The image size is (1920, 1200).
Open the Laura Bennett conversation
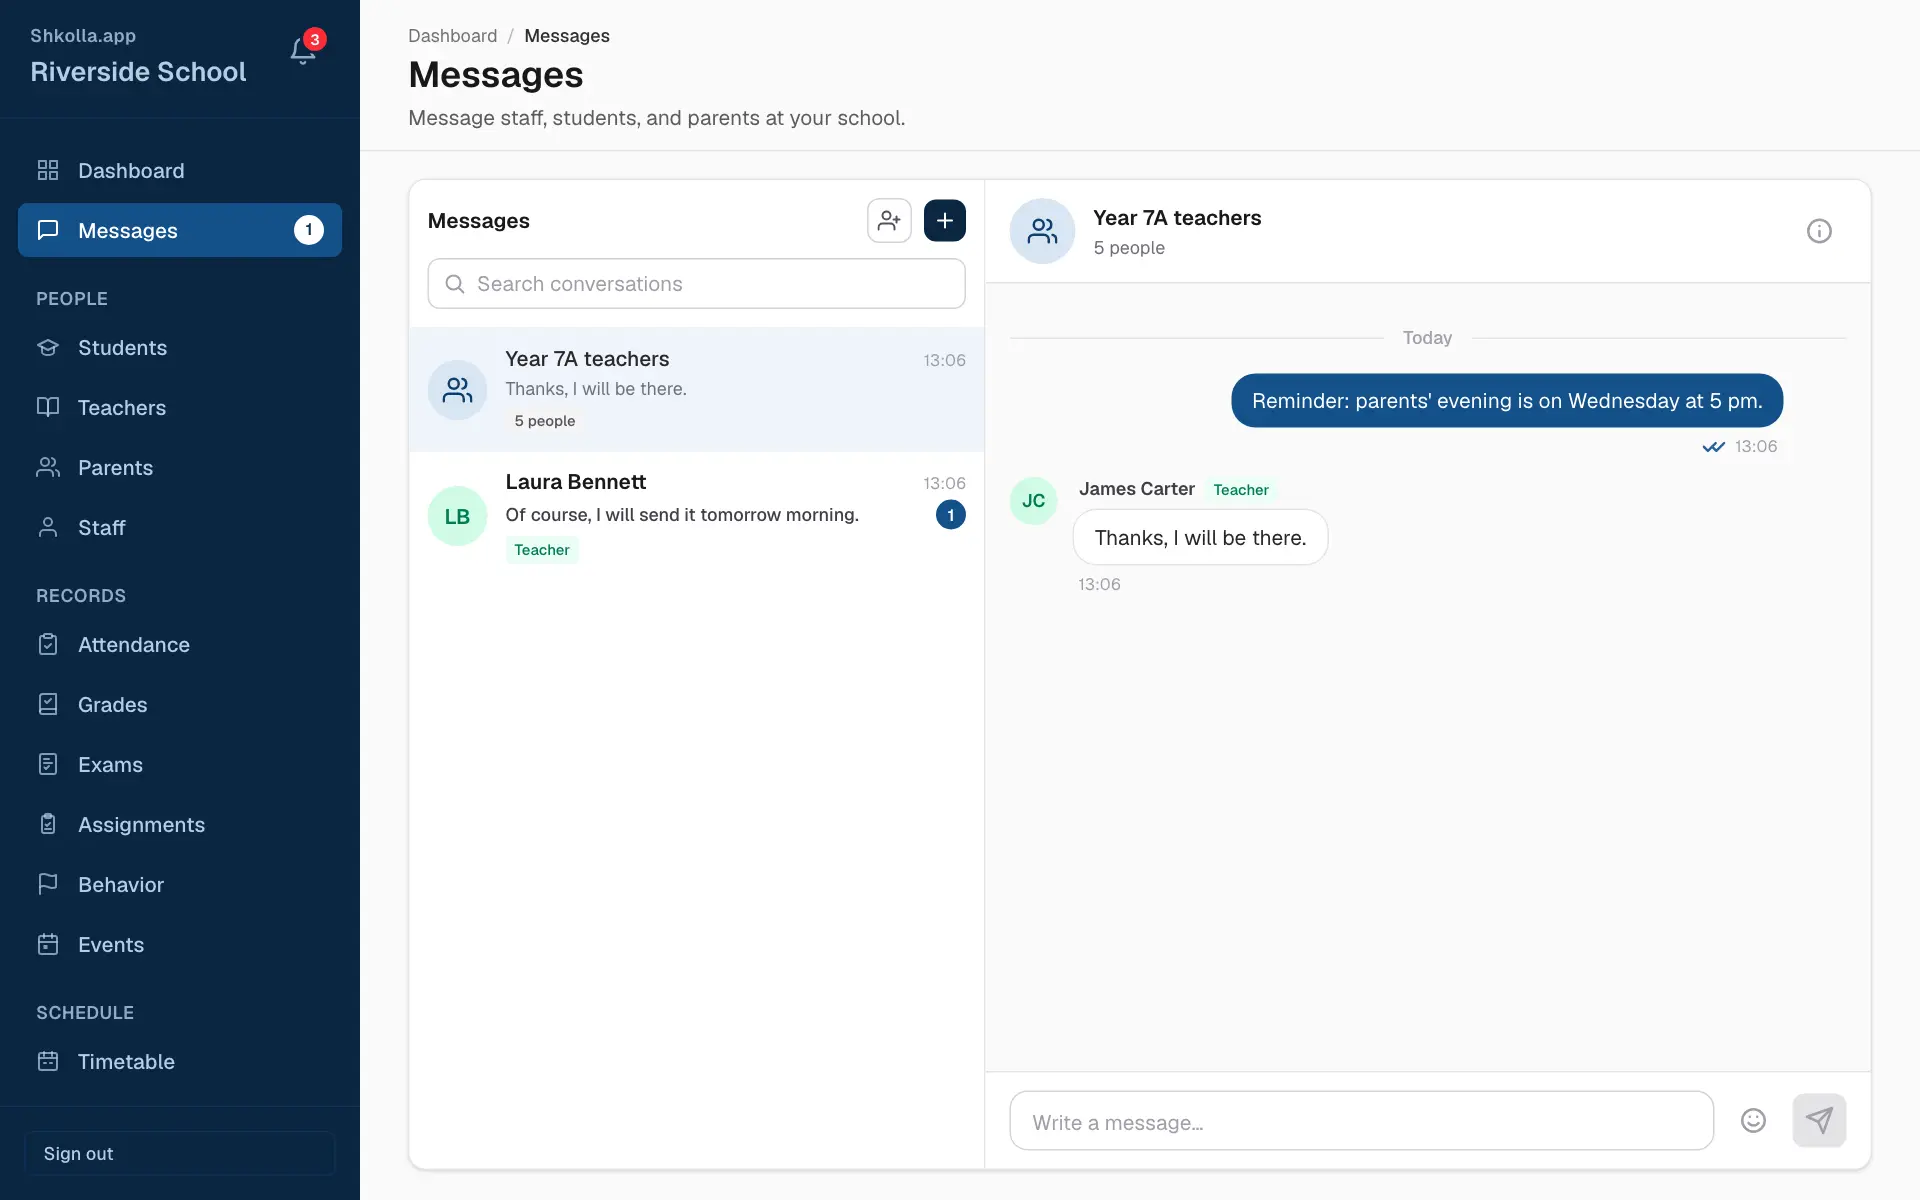pos(696,516)
